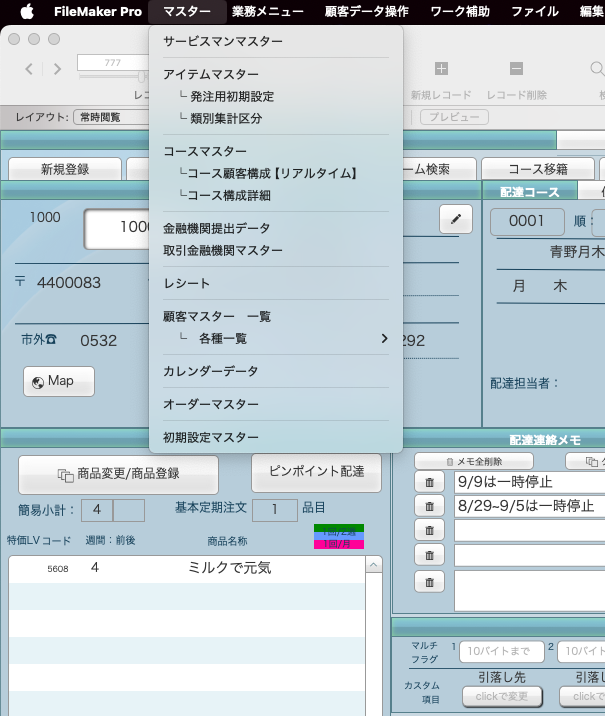Click the memo field 9/9は一時停止
Viewport: 605px width, 716px height.
pyautogui.click(x=530, y=482)
